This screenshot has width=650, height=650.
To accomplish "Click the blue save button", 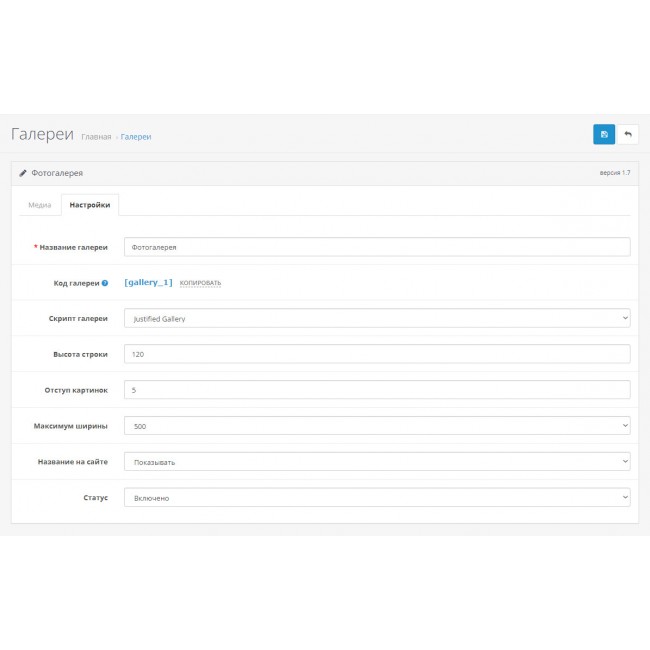I will click(x=604, y=134).
